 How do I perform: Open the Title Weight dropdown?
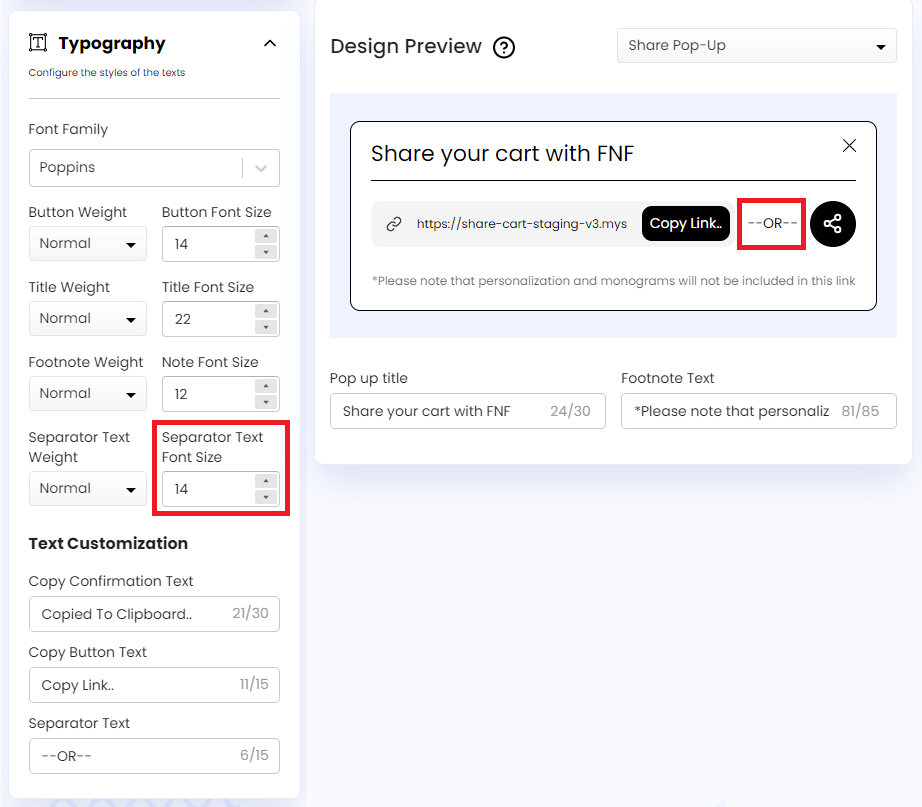click(x=87, y=318)
